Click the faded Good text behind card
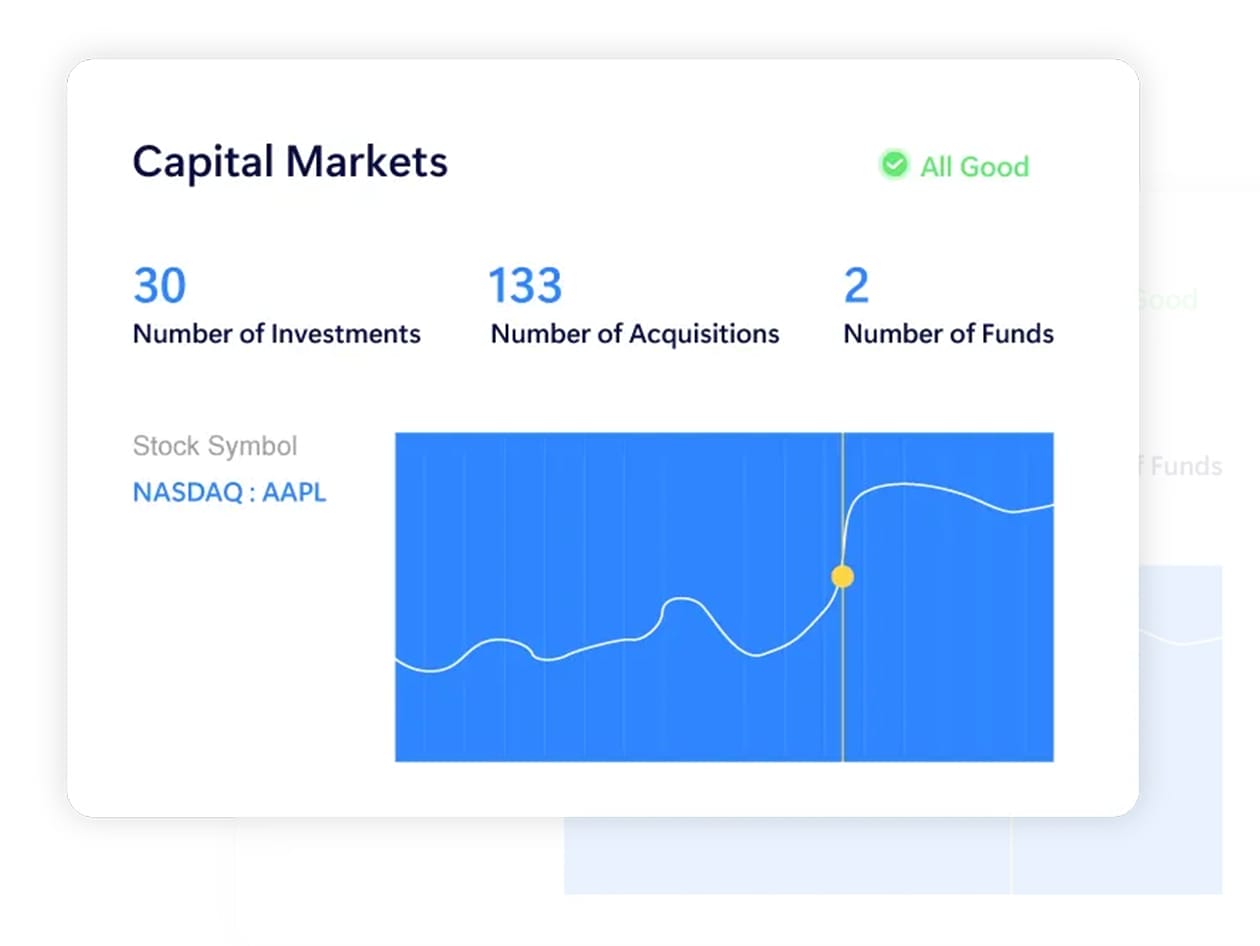 (x=1168, y=299)
